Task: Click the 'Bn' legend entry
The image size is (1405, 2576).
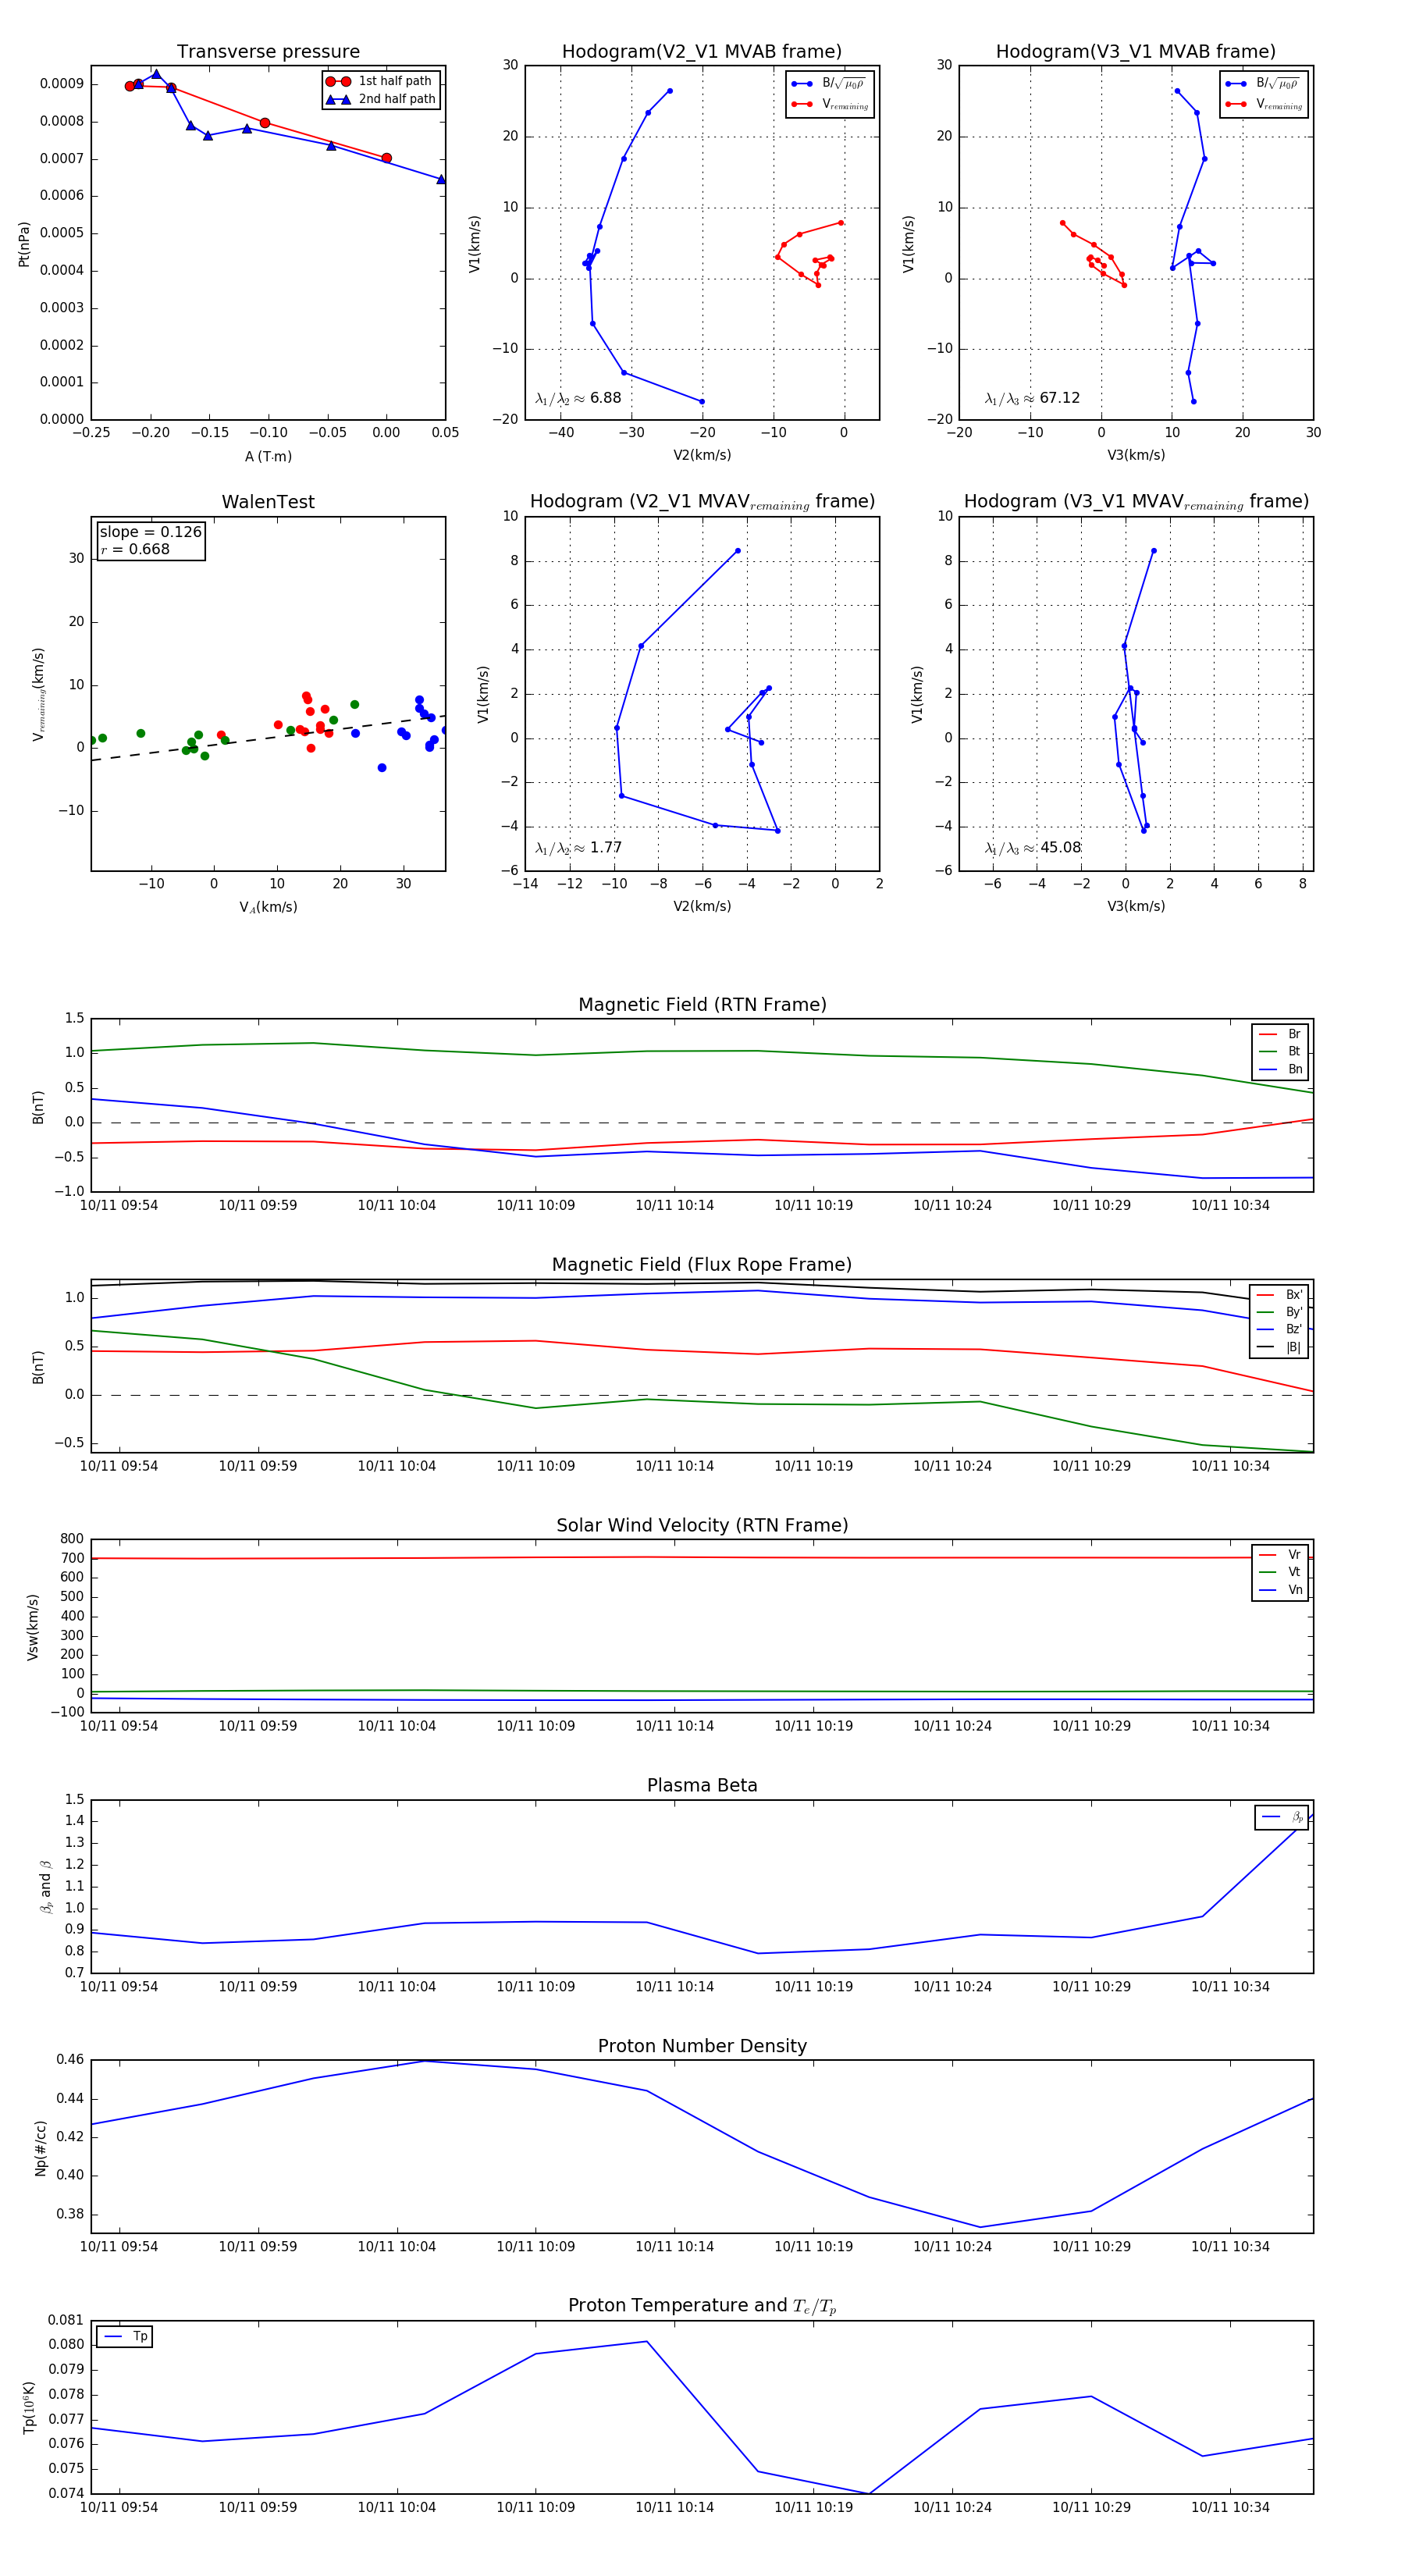Action: (1280, 1069)
